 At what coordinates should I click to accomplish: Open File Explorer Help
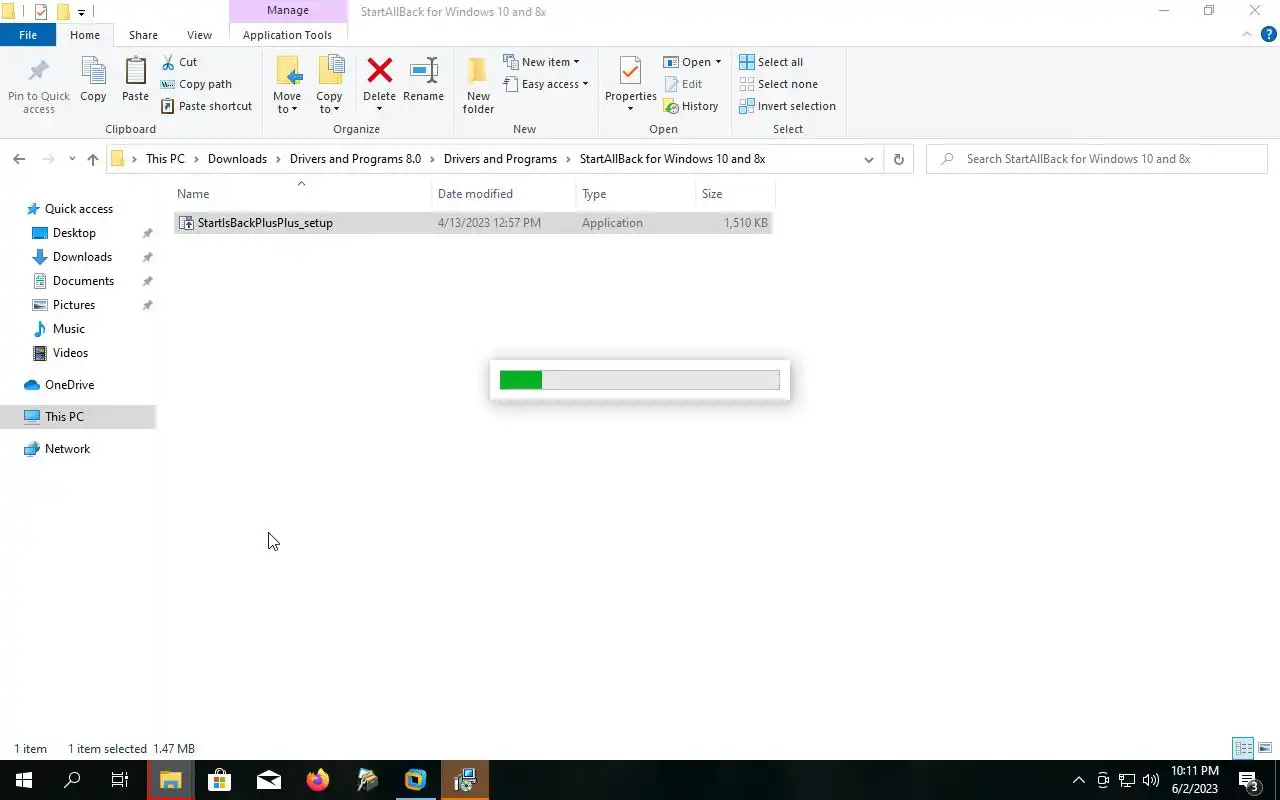click(1268, 34)
